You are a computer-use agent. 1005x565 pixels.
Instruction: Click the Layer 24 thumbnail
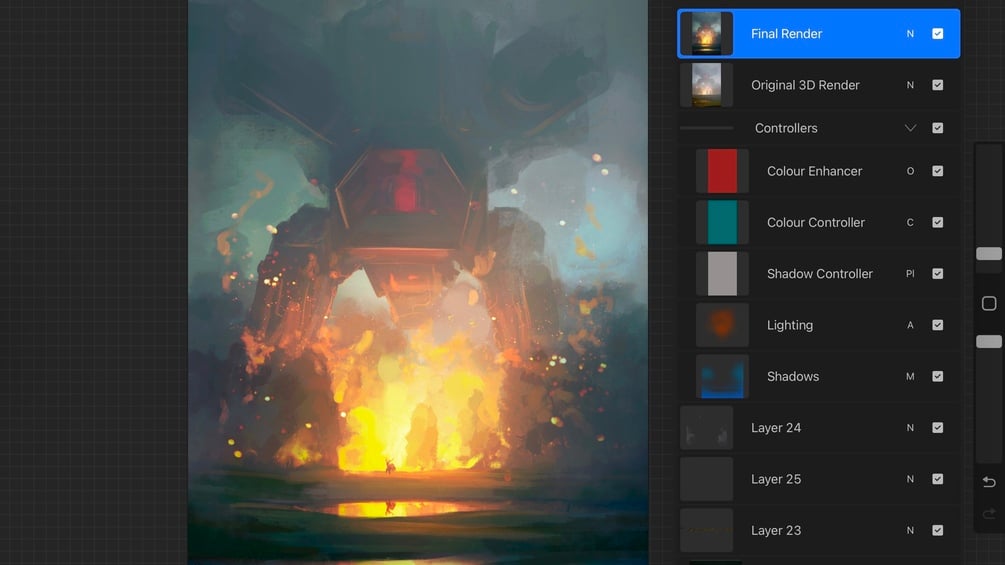click(x=706, y=427)
